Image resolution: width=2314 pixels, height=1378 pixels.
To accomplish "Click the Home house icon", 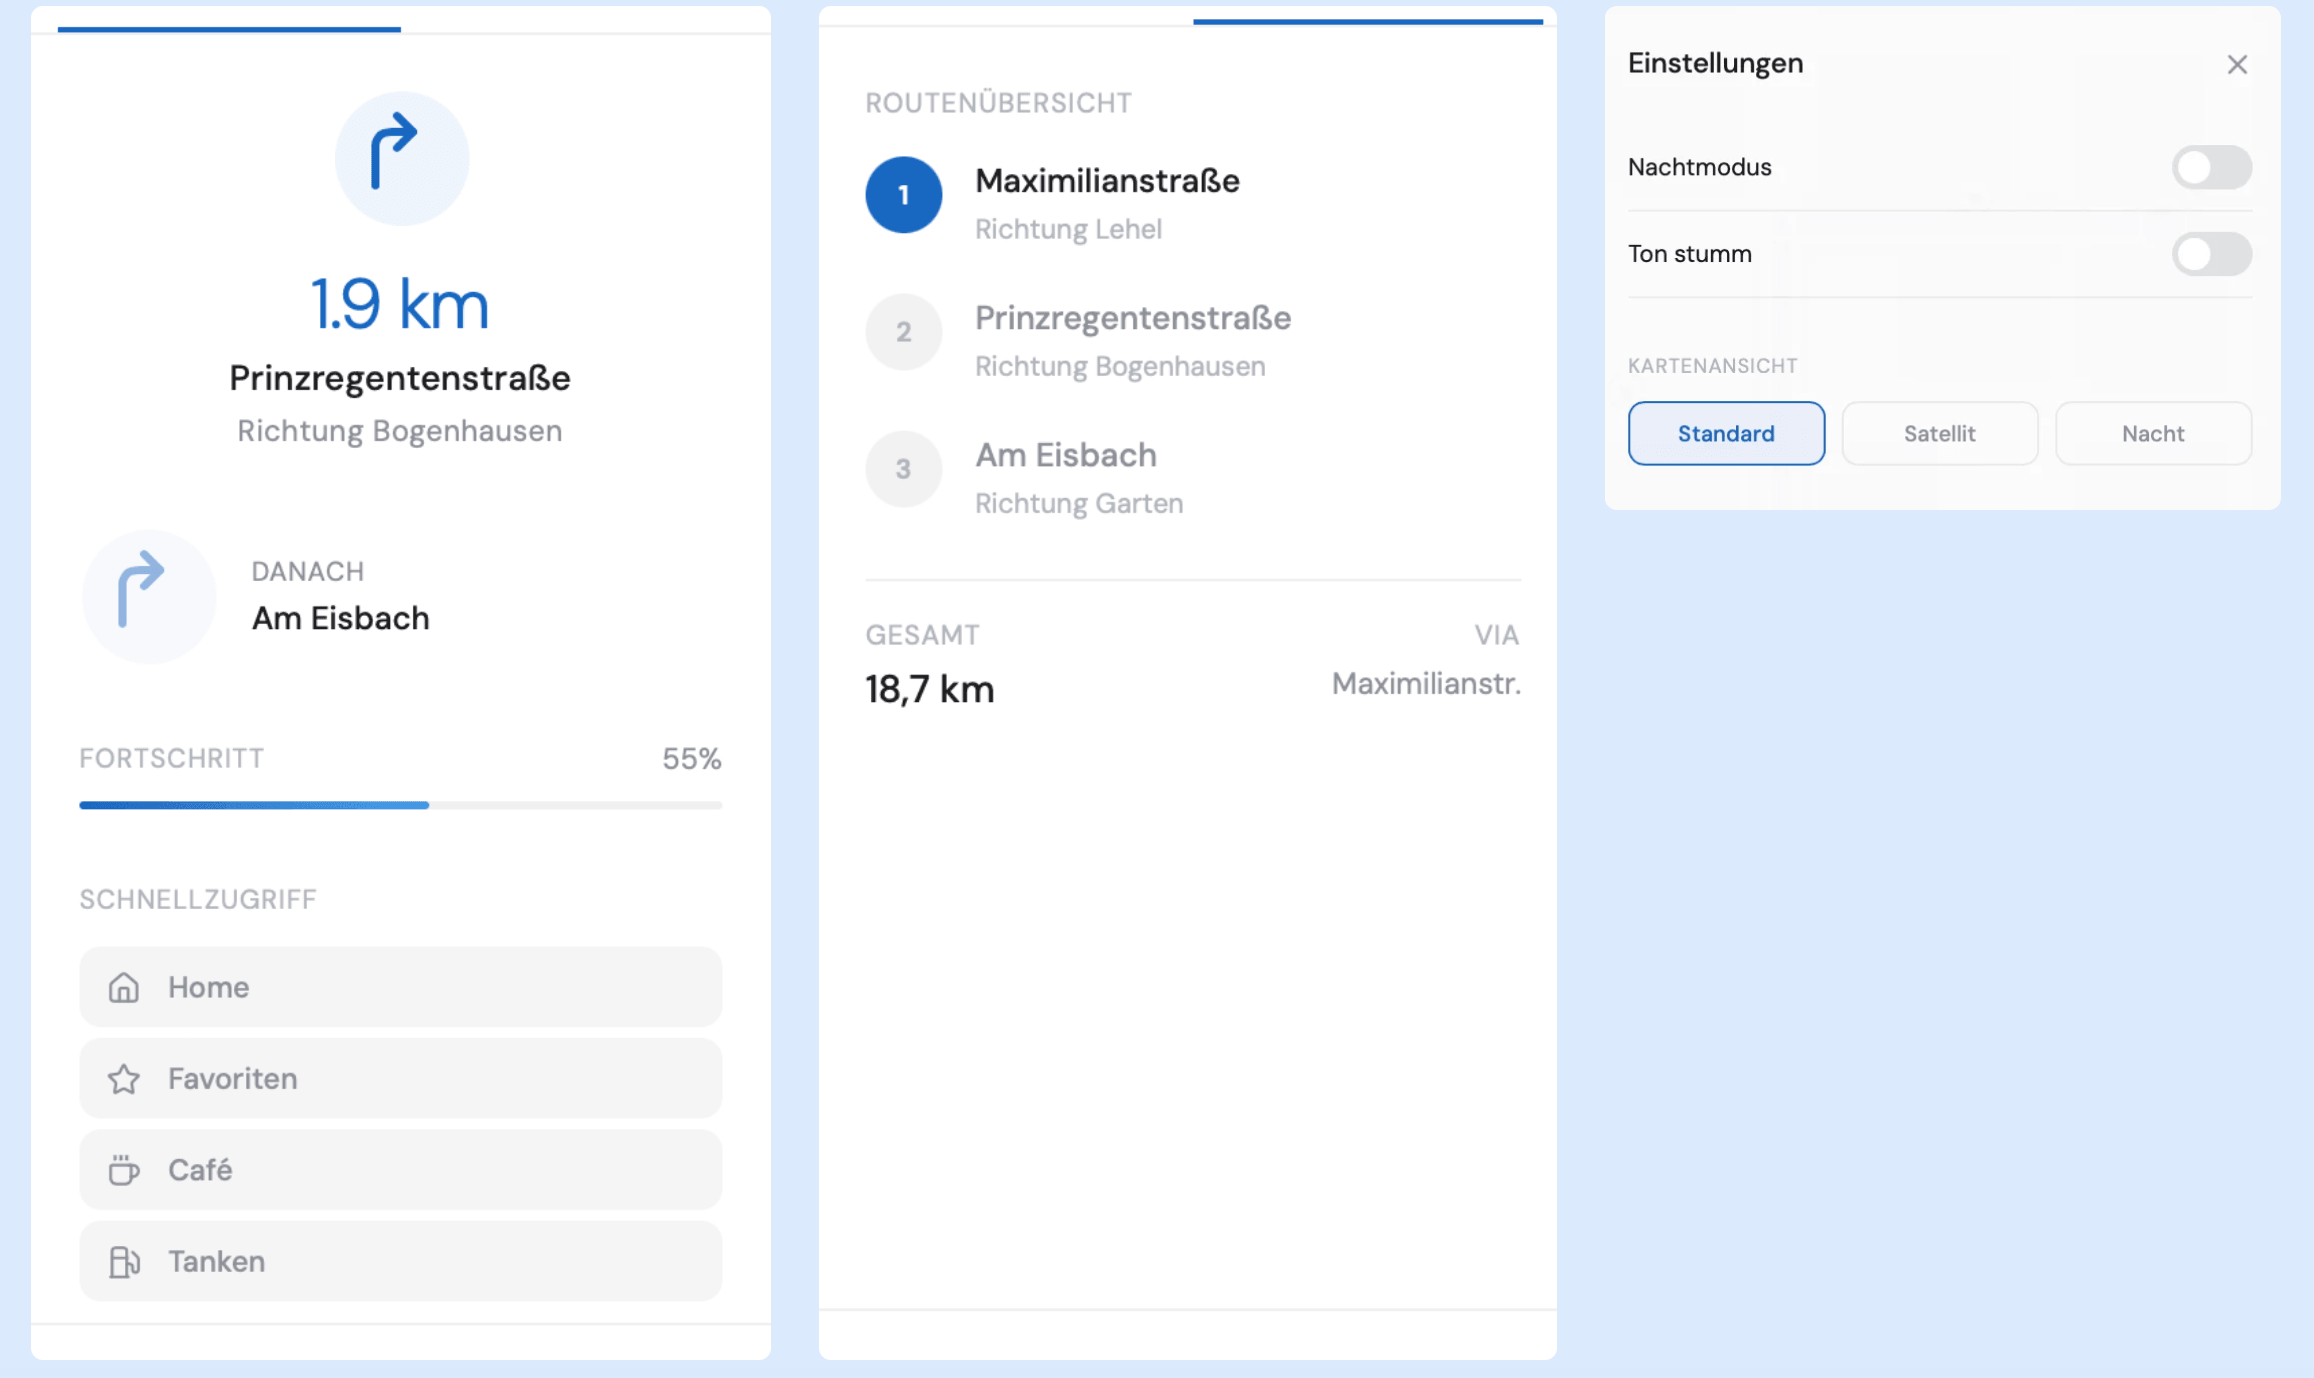I will click(124, 987).
